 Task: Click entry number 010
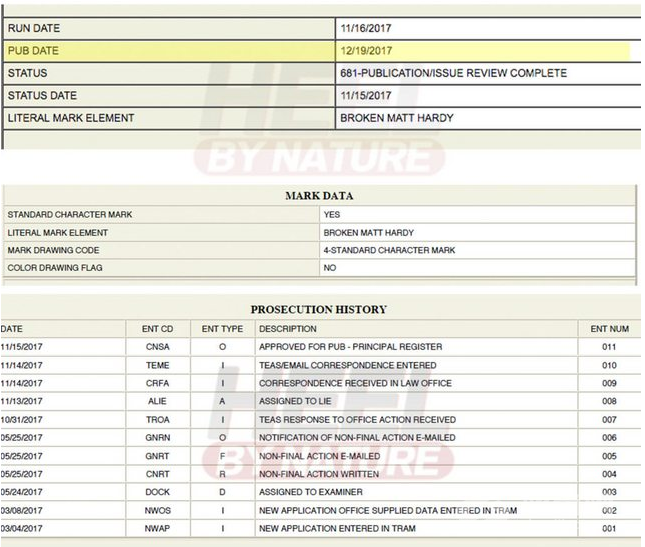[609, 365]
